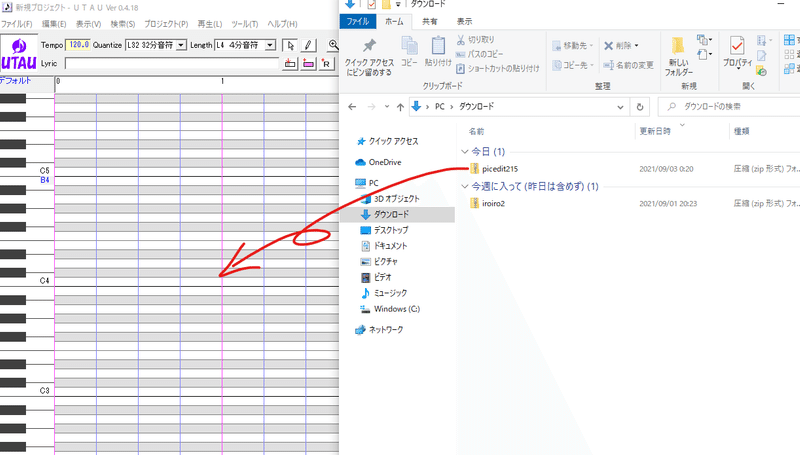Open UTAU ヘルプ(H) menu
Image resolution: width=800 pixels, height=455 pixels.
pos(282,24)
